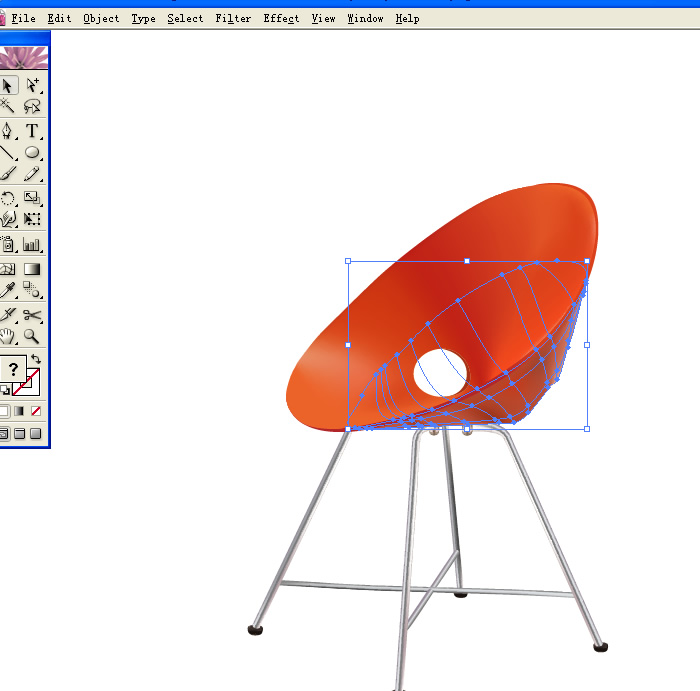Open the Filter menu

[233, 18]
